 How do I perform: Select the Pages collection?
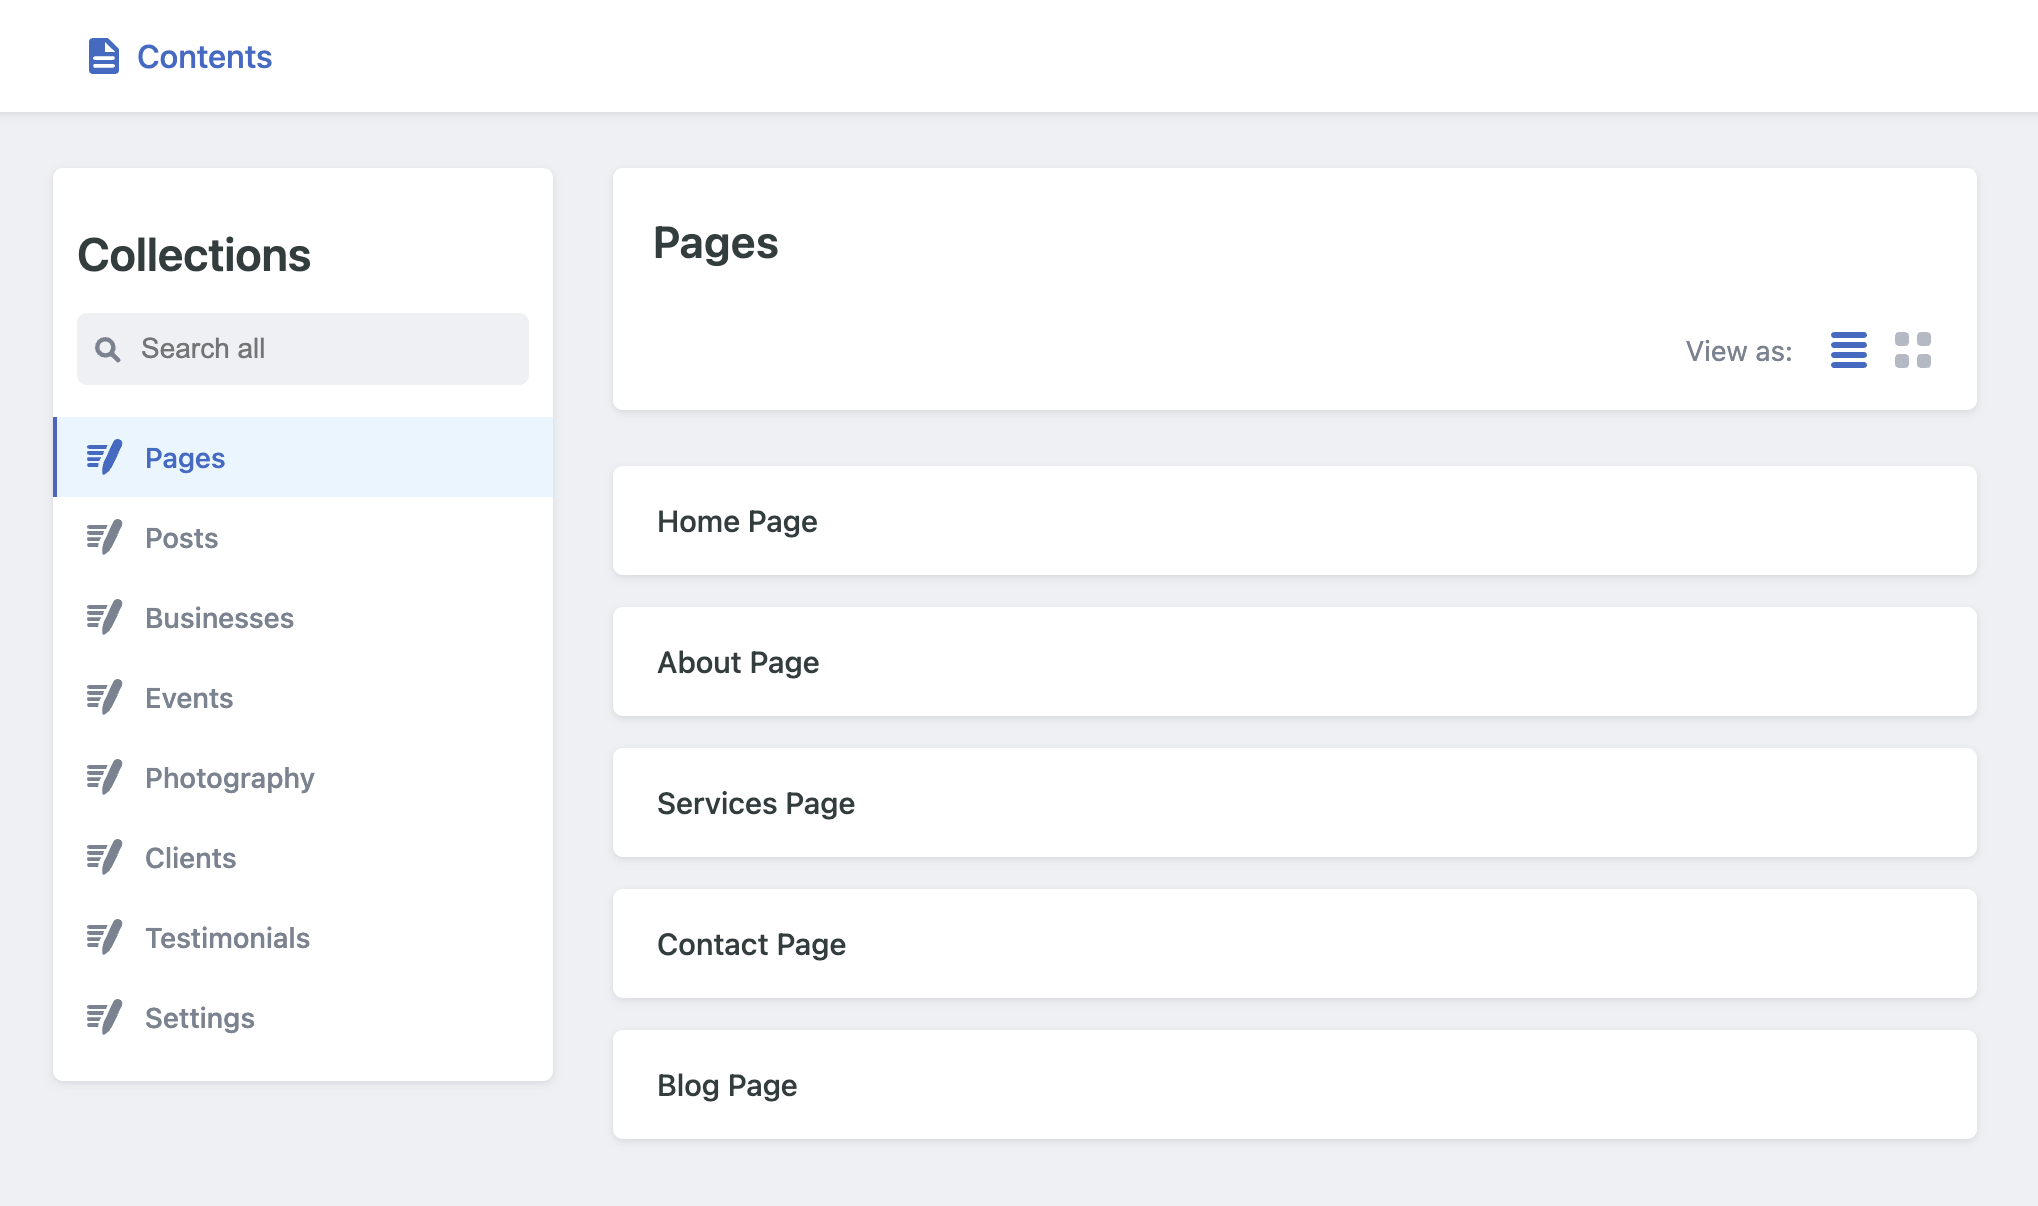303,457
